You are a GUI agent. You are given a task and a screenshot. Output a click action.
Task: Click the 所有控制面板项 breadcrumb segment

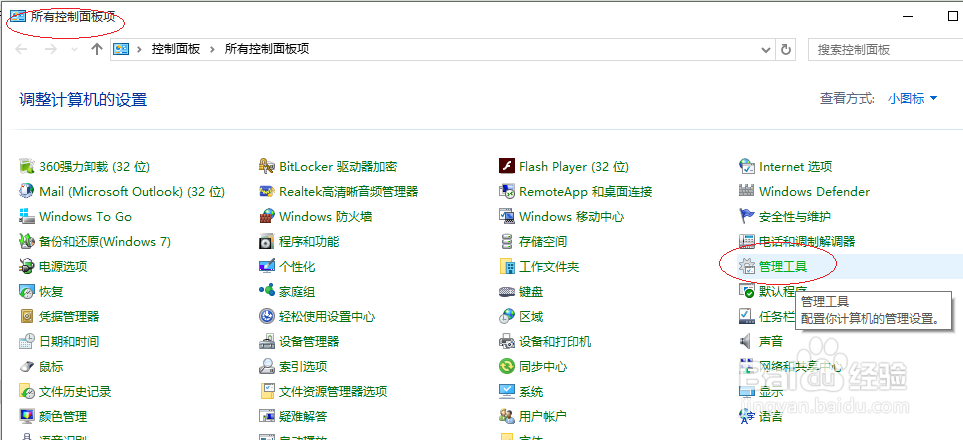267,50
